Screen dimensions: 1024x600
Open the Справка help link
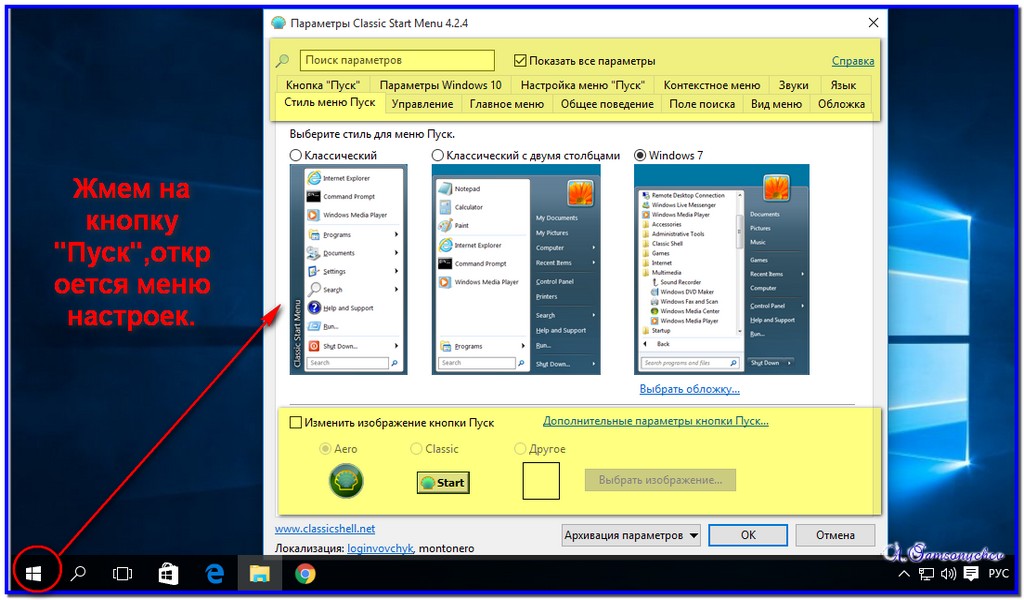853,61
